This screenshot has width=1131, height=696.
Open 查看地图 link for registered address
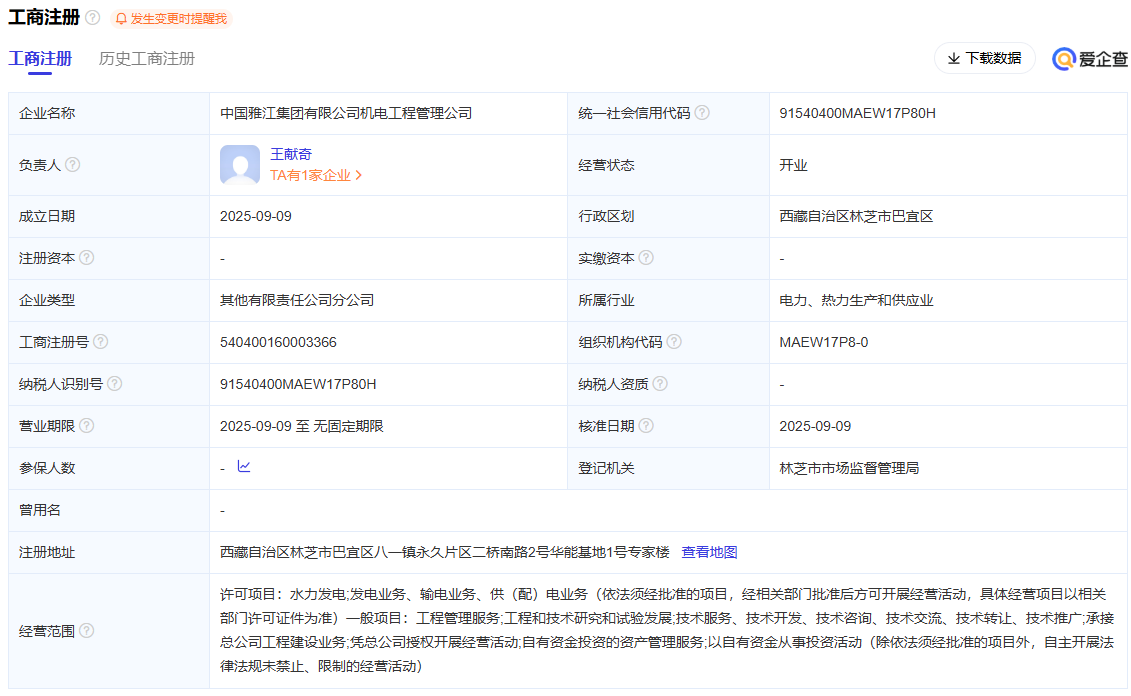point(709,552)
